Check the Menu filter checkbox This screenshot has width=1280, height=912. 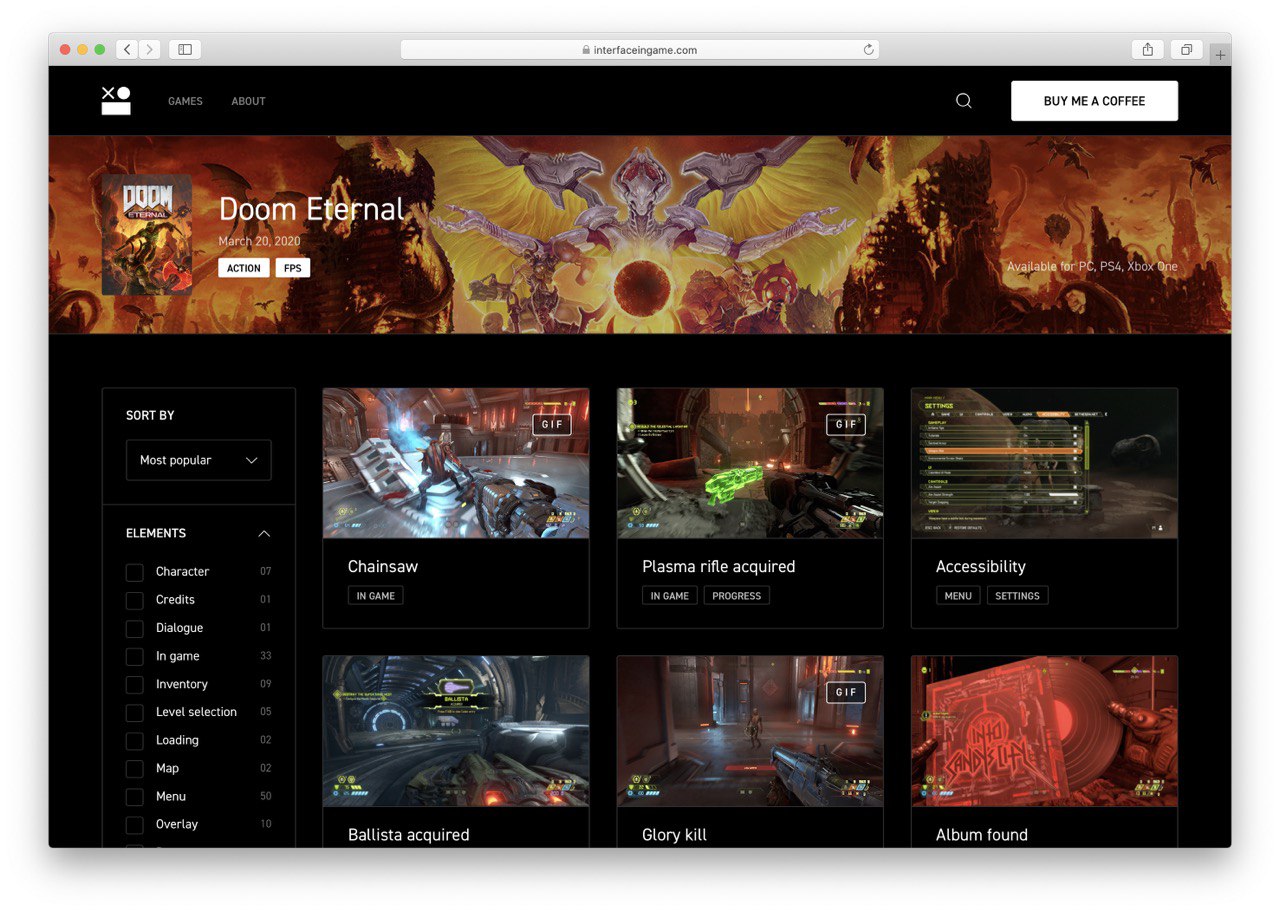pos(134,796)
